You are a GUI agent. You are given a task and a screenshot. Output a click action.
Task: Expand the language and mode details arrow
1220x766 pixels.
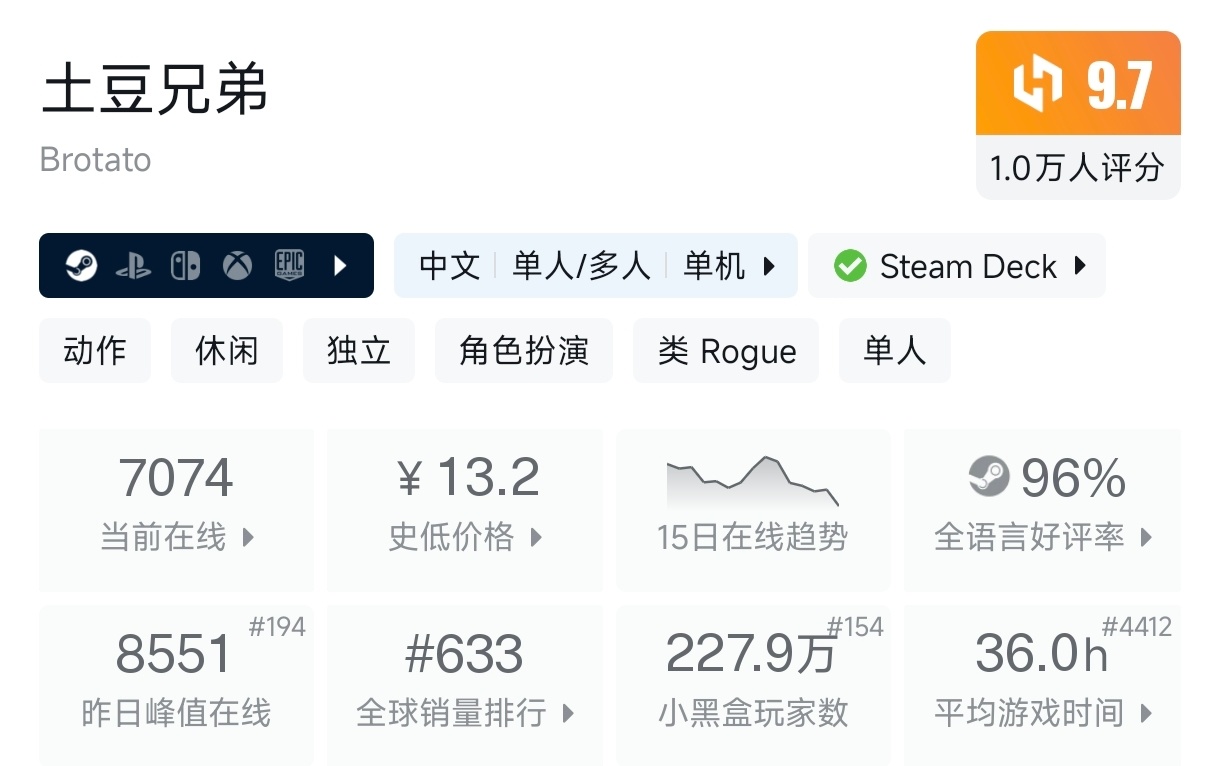[x=769, y=266]
